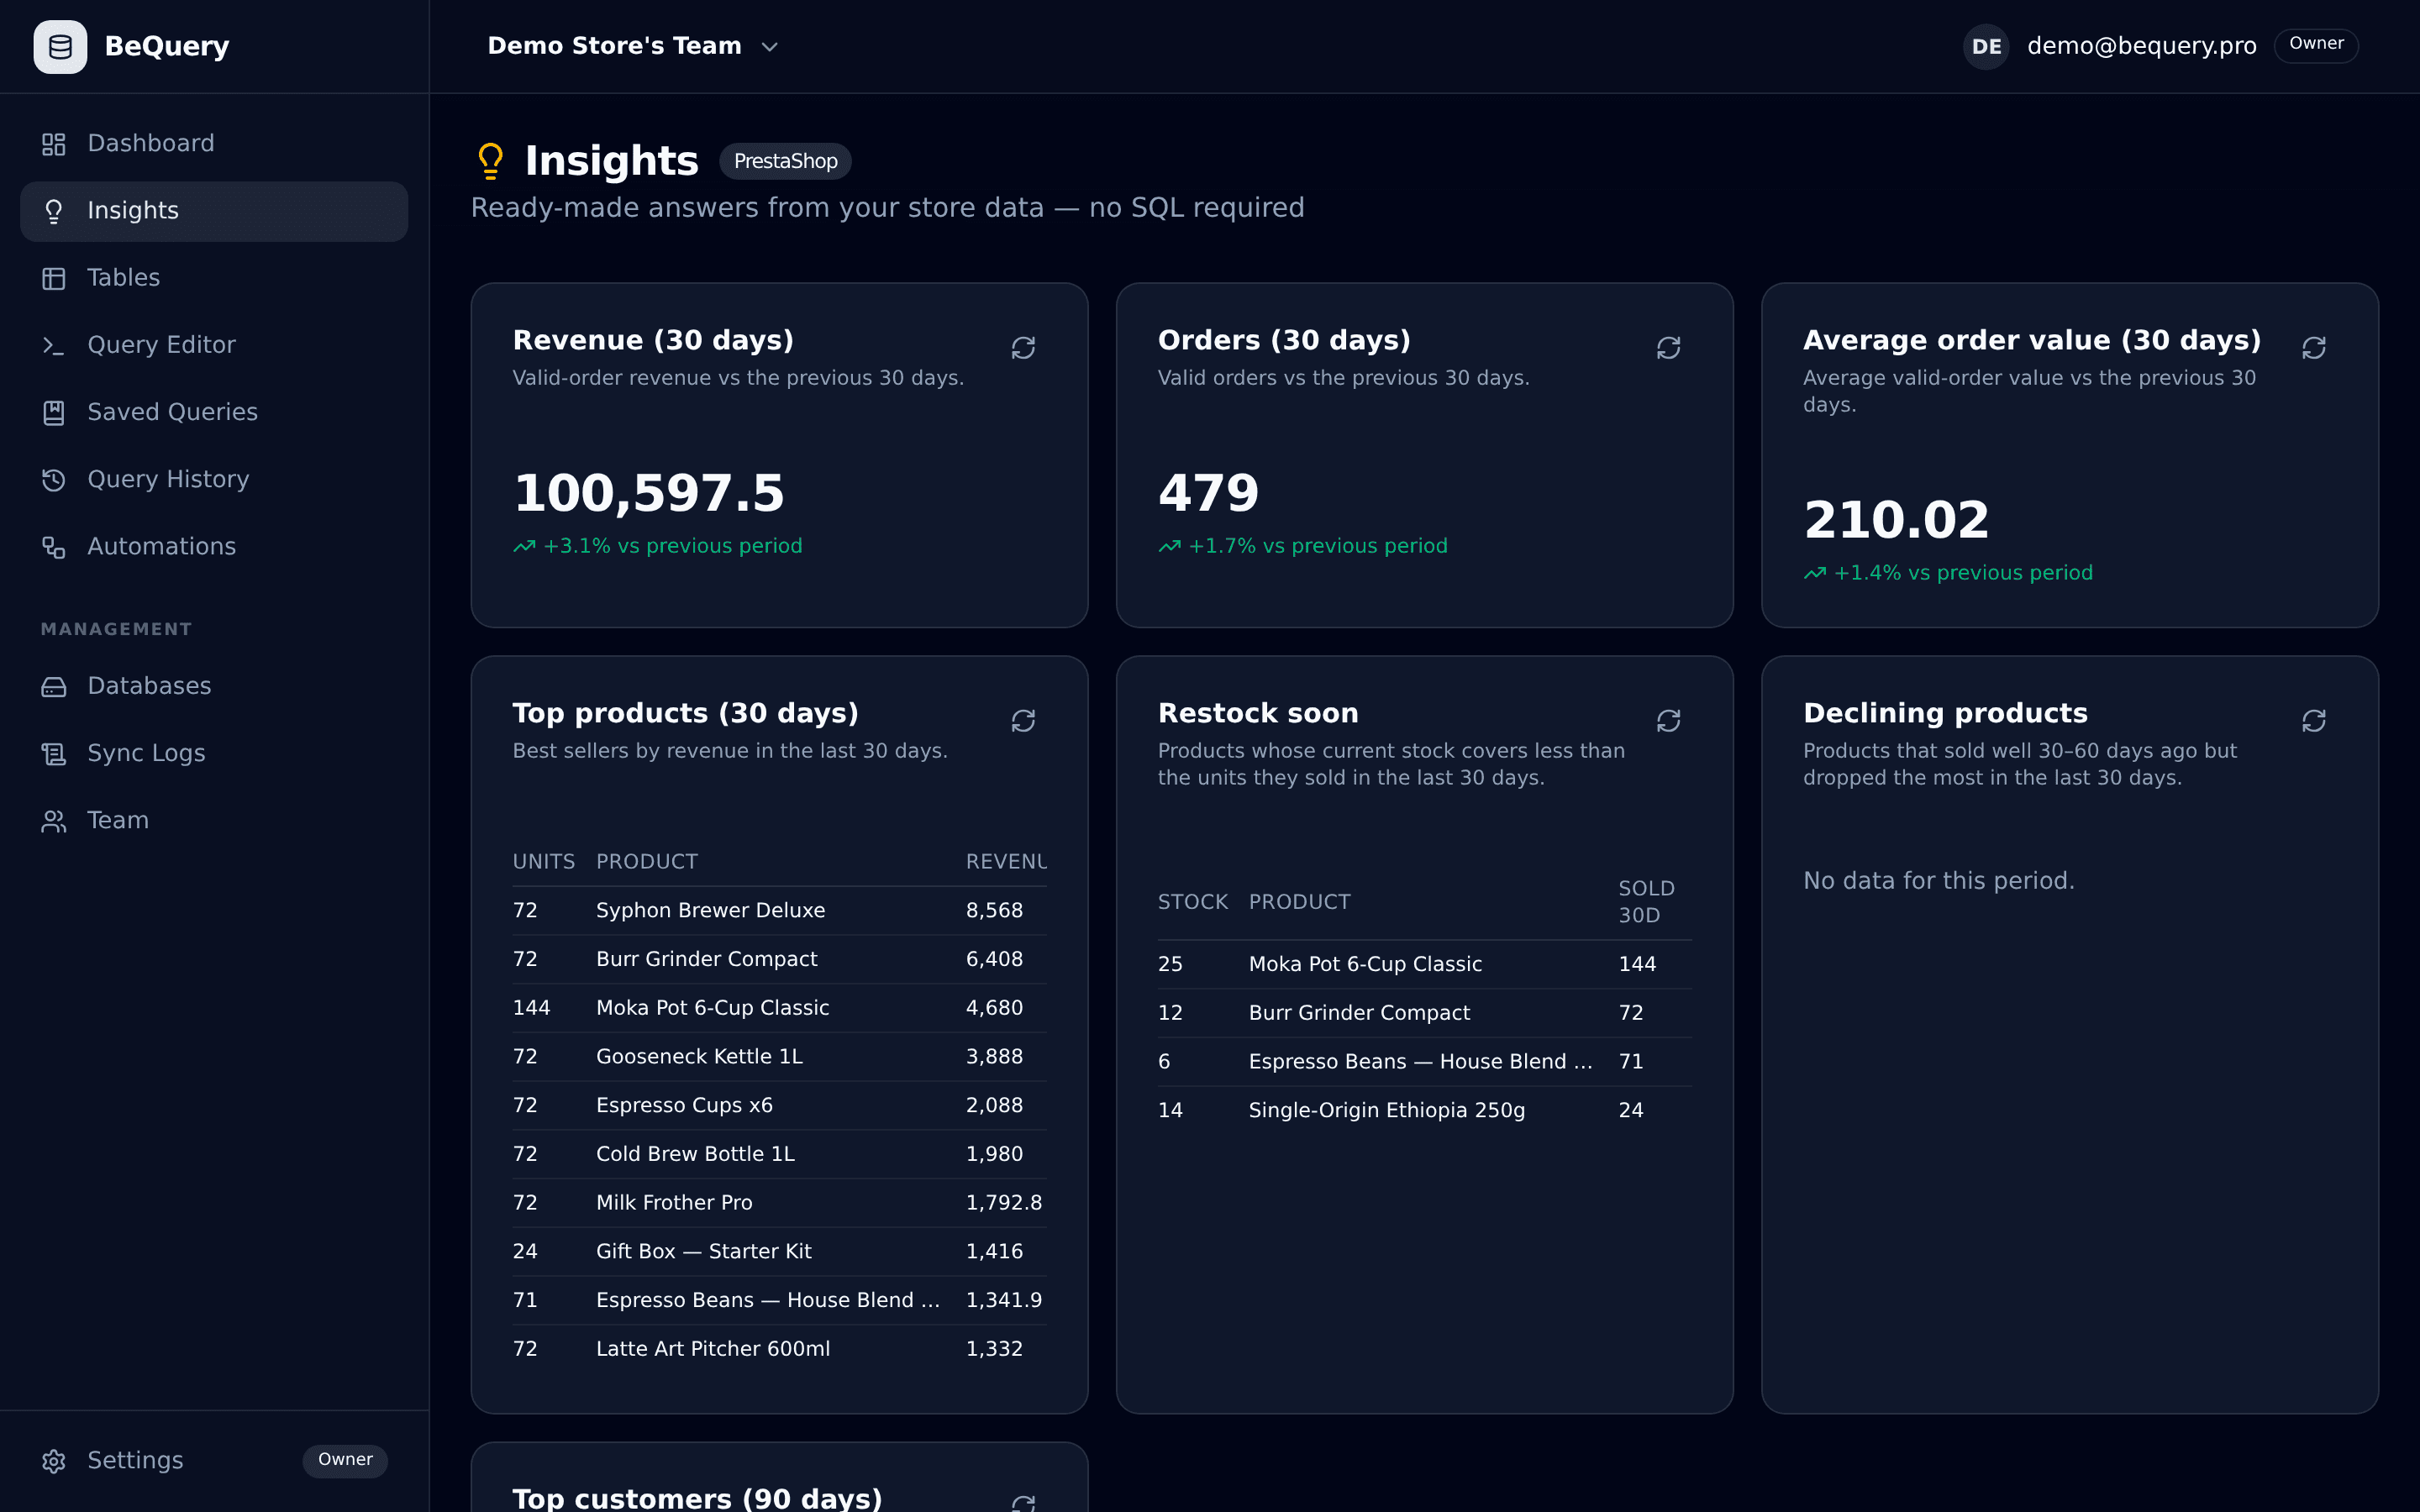2420x1512 pixels.
Task: Click the PrestaShop badge
Action: (x=785, y=161)
